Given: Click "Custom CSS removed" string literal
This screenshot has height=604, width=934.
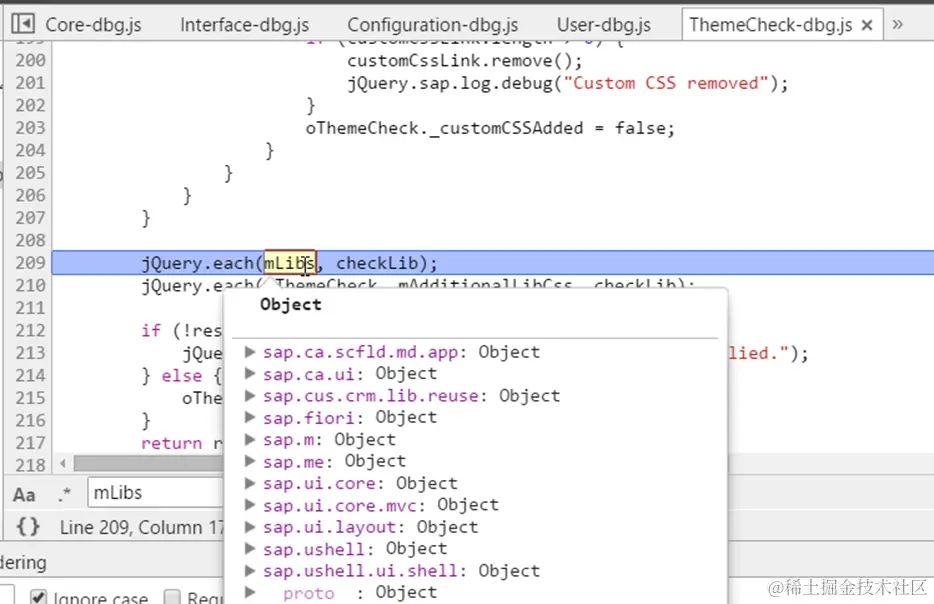Looking at the screenshot, I should (666, 83).
